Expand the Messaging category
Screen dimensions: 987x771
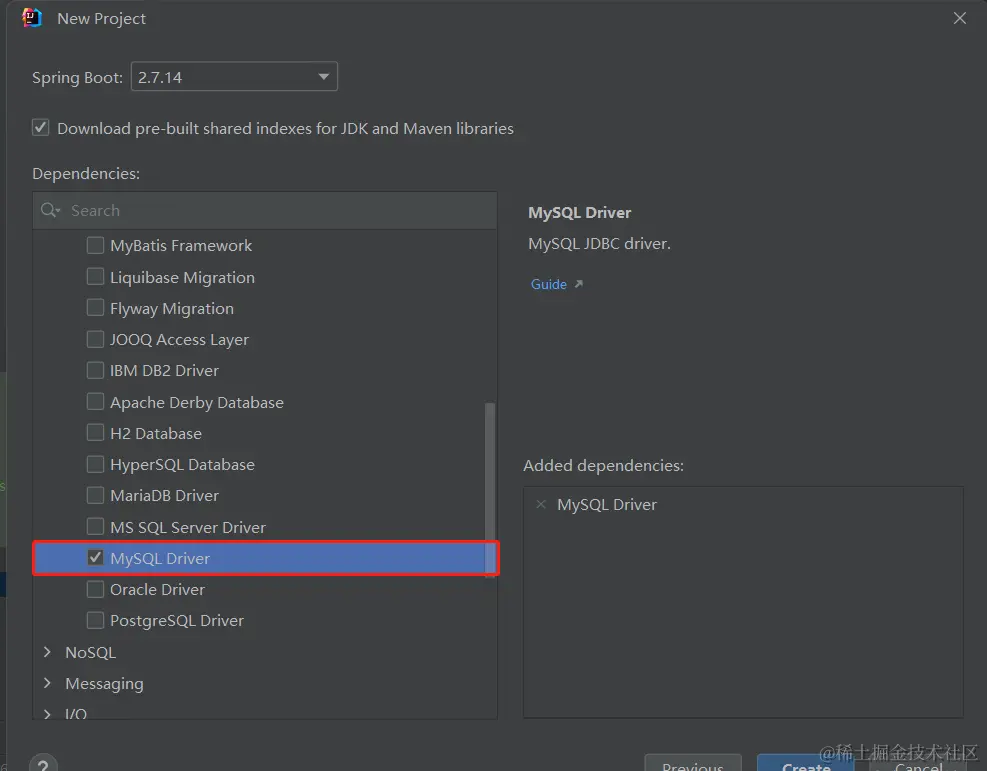coord(47,683)
